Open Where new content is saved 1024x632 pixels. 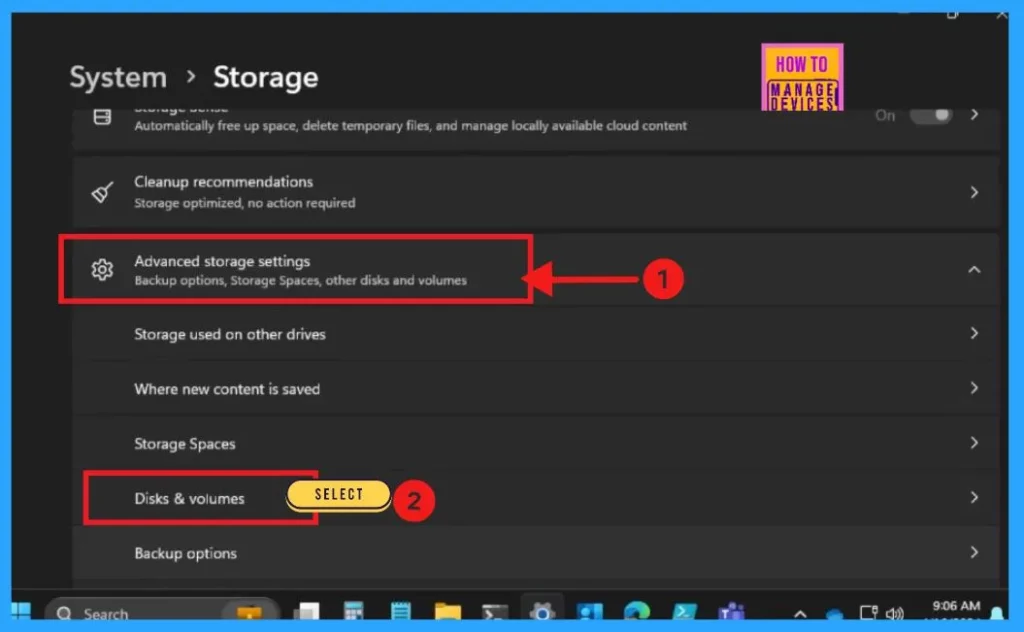coord(536,388)
